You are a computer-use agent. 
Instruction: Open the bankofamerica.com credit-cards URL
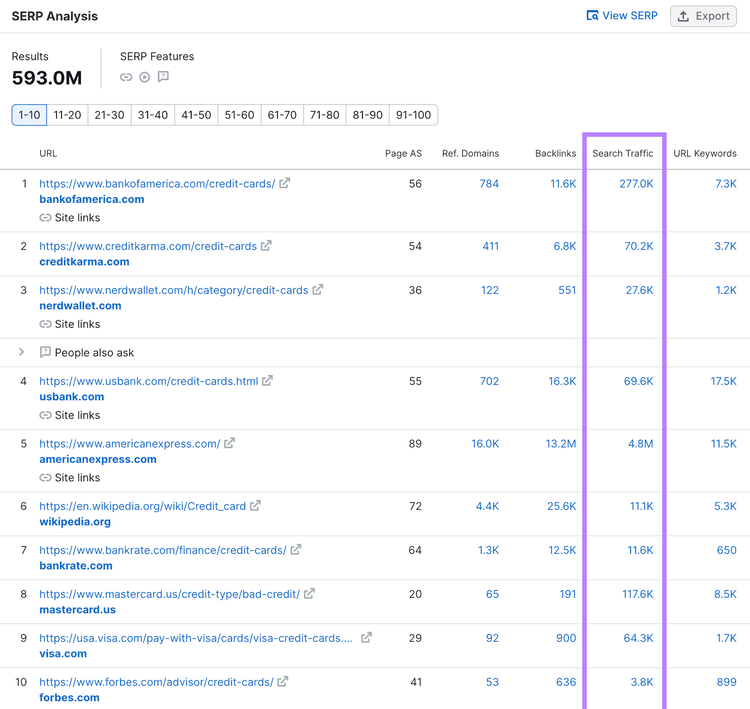(x=157, y=184)
